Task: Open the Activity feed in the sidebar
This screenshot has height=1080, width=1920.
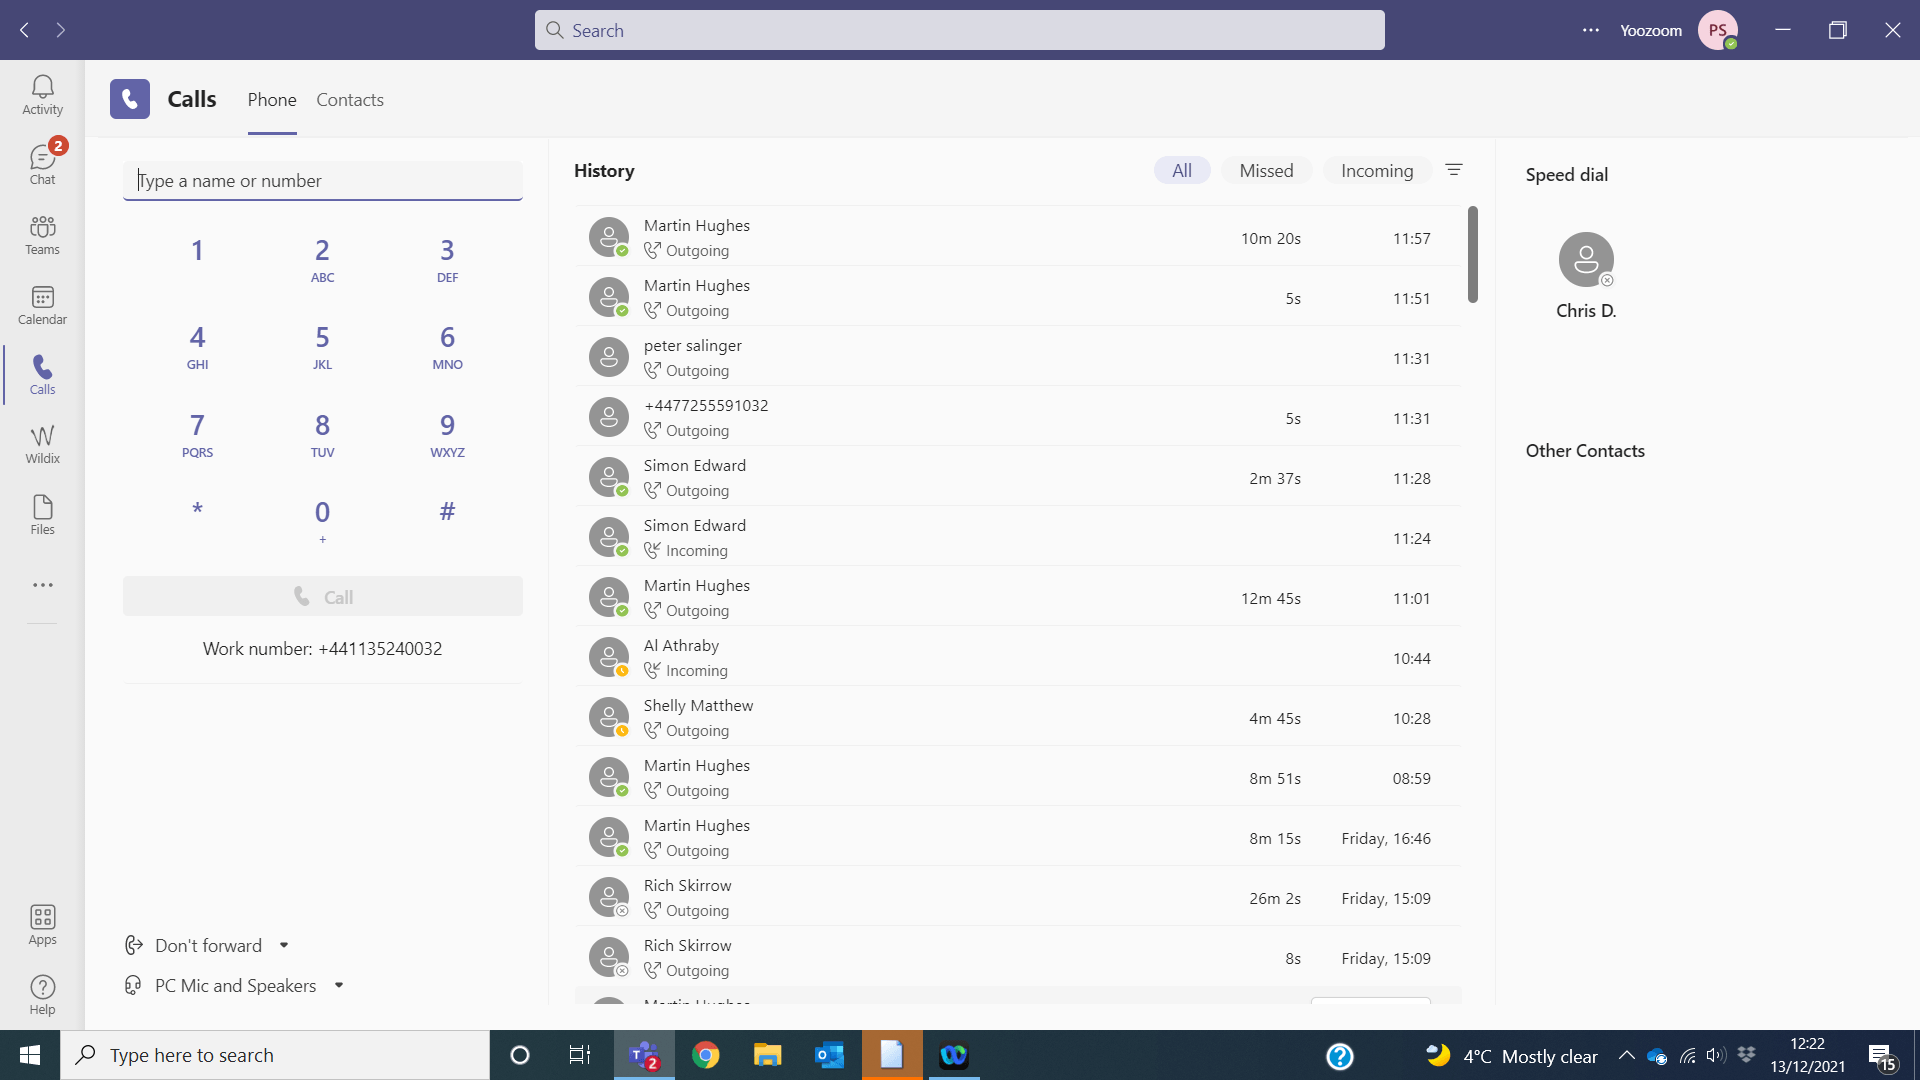Action: tap(42, 95)
